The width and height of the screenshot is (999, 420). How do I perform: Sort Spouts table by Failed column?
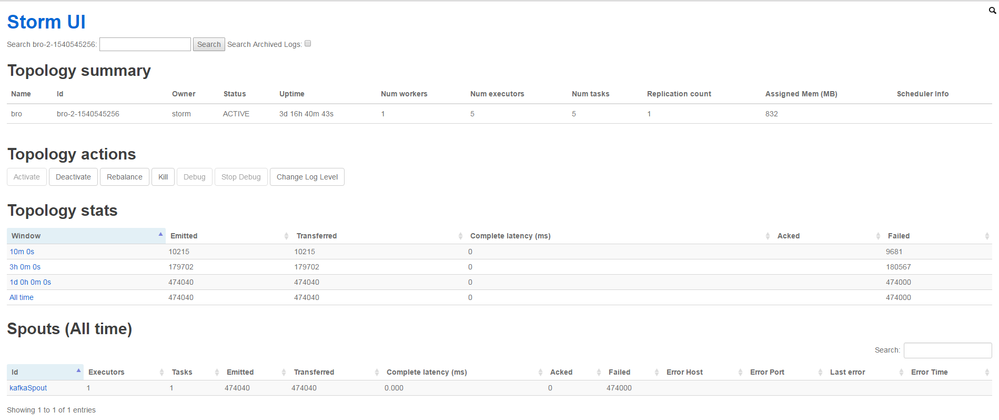(x=633, y=372)
